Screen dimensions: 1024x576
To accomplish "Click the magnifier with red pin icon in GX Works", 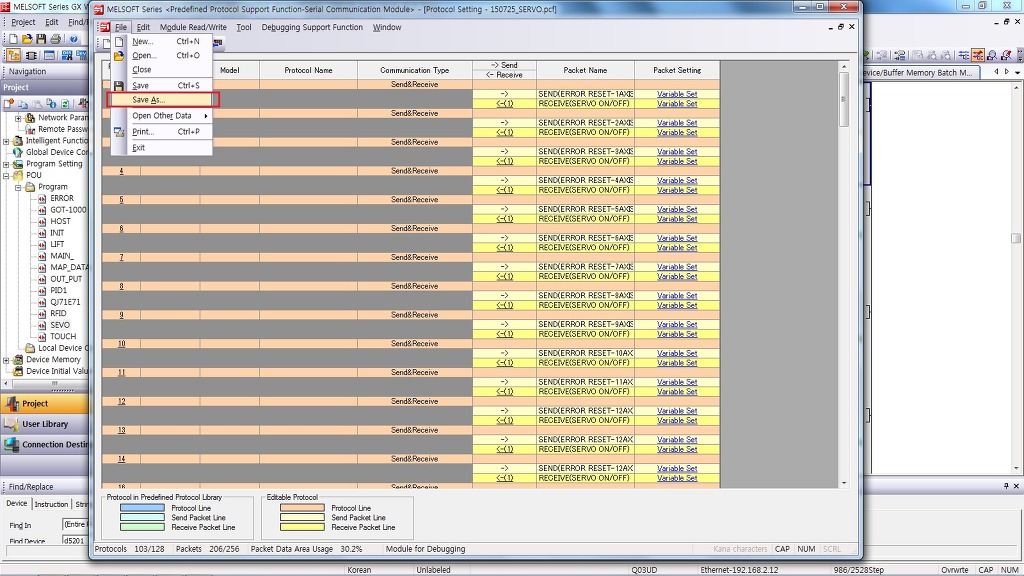I will pos(1006,56).
